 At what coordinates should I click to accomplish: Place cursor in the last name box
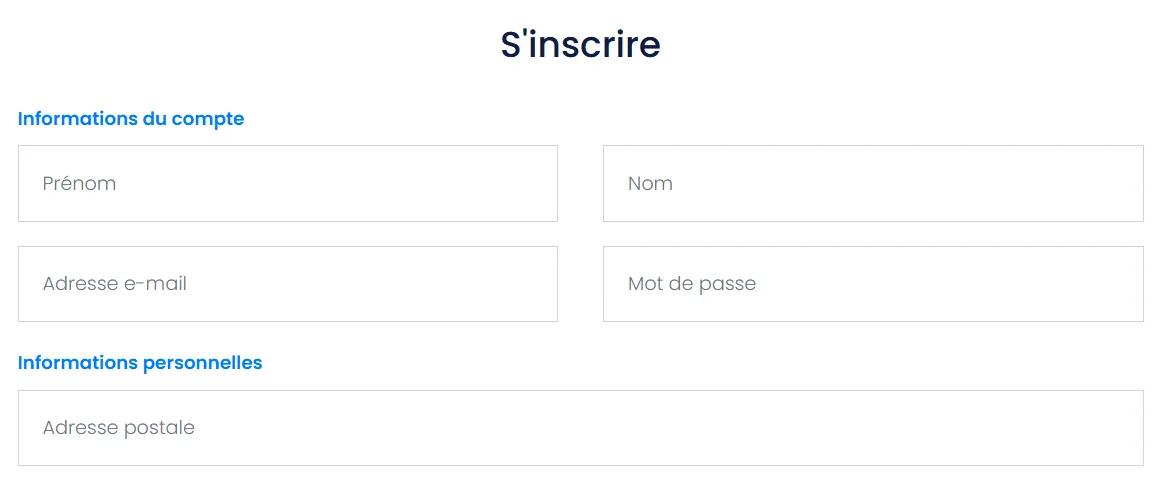click(x=872, y=184)
